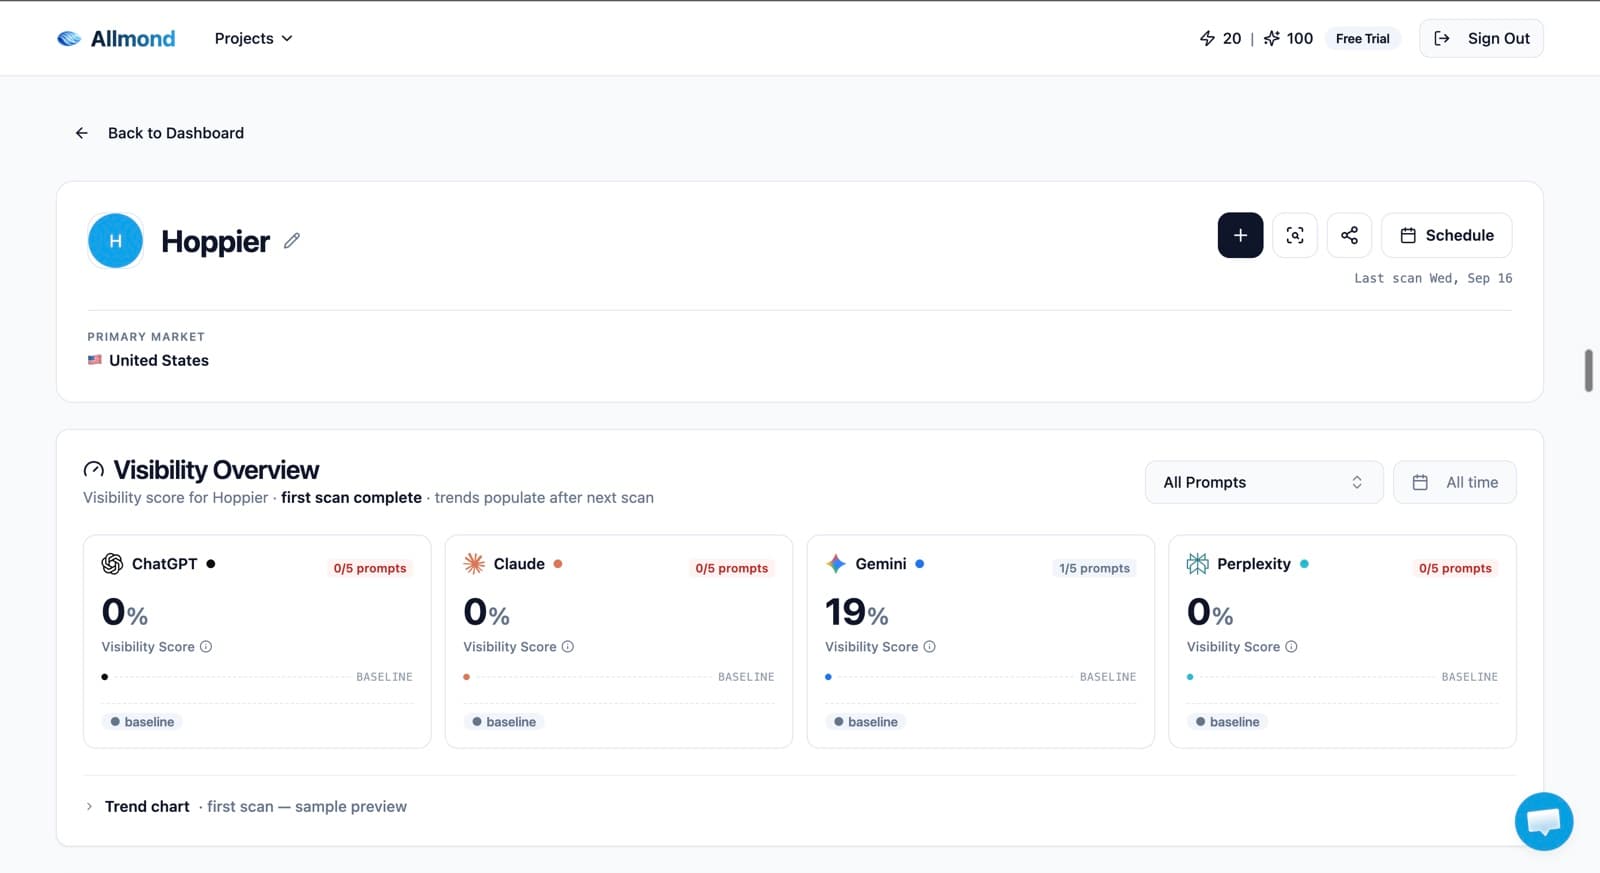Click Gemini 1/5 prompts badge

[1094, 568]
